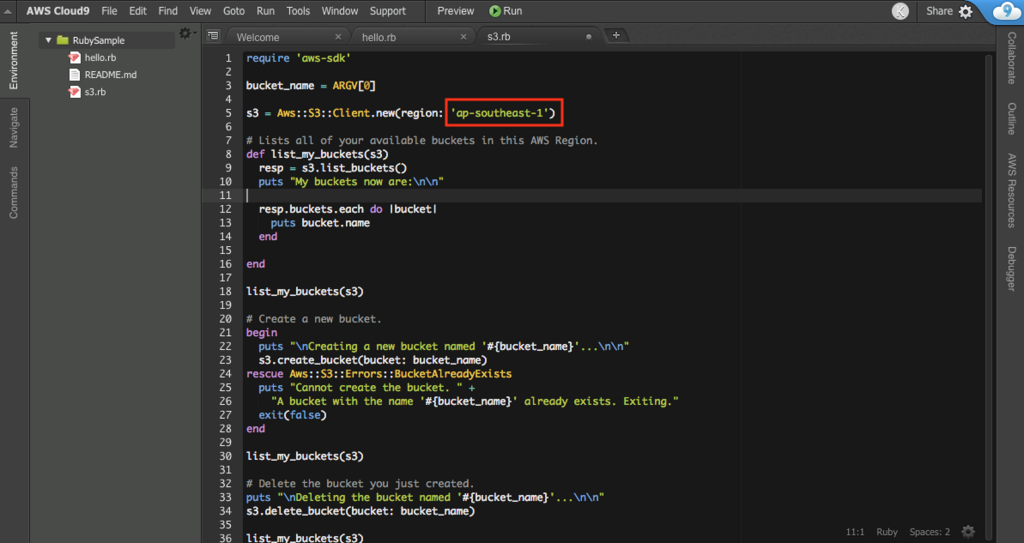Click the green Run button
The width and height of the screenshot is (1024, 543).
point(505,11)
